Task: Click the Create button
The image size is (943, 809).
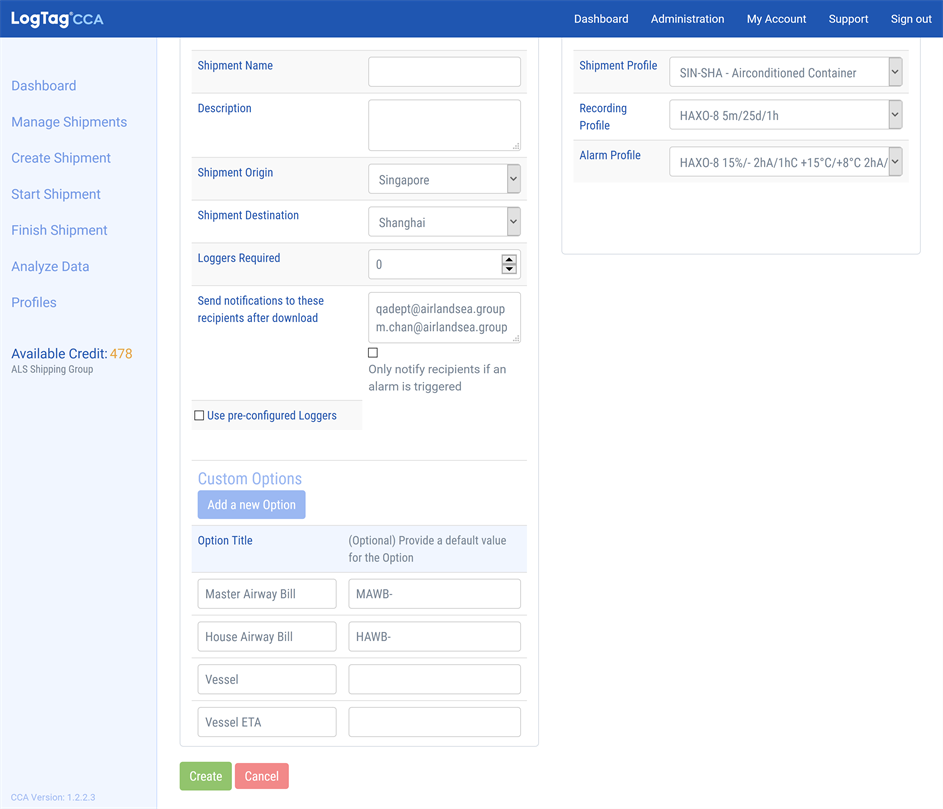Action: point(205,776)
